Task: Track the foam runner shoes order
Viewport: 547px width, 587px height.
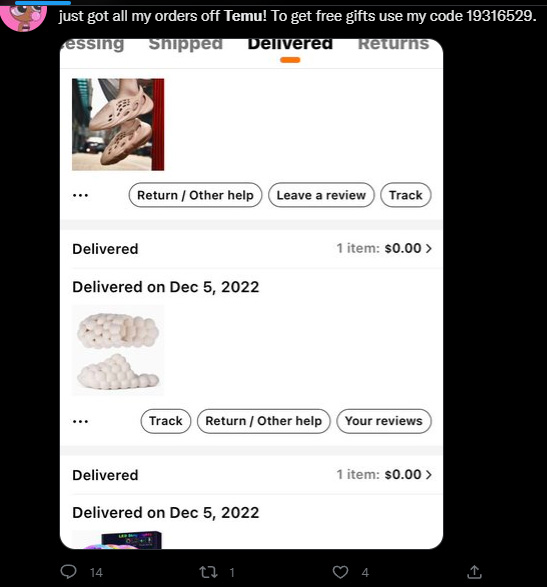Action: point(406,195)
